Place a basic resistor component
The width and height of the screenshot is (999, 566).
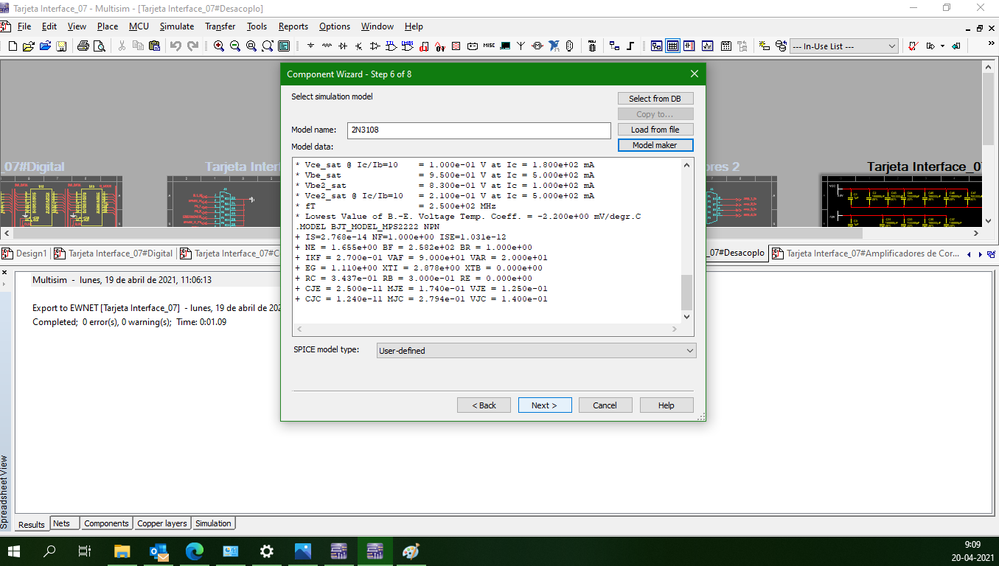coord(327,46)
